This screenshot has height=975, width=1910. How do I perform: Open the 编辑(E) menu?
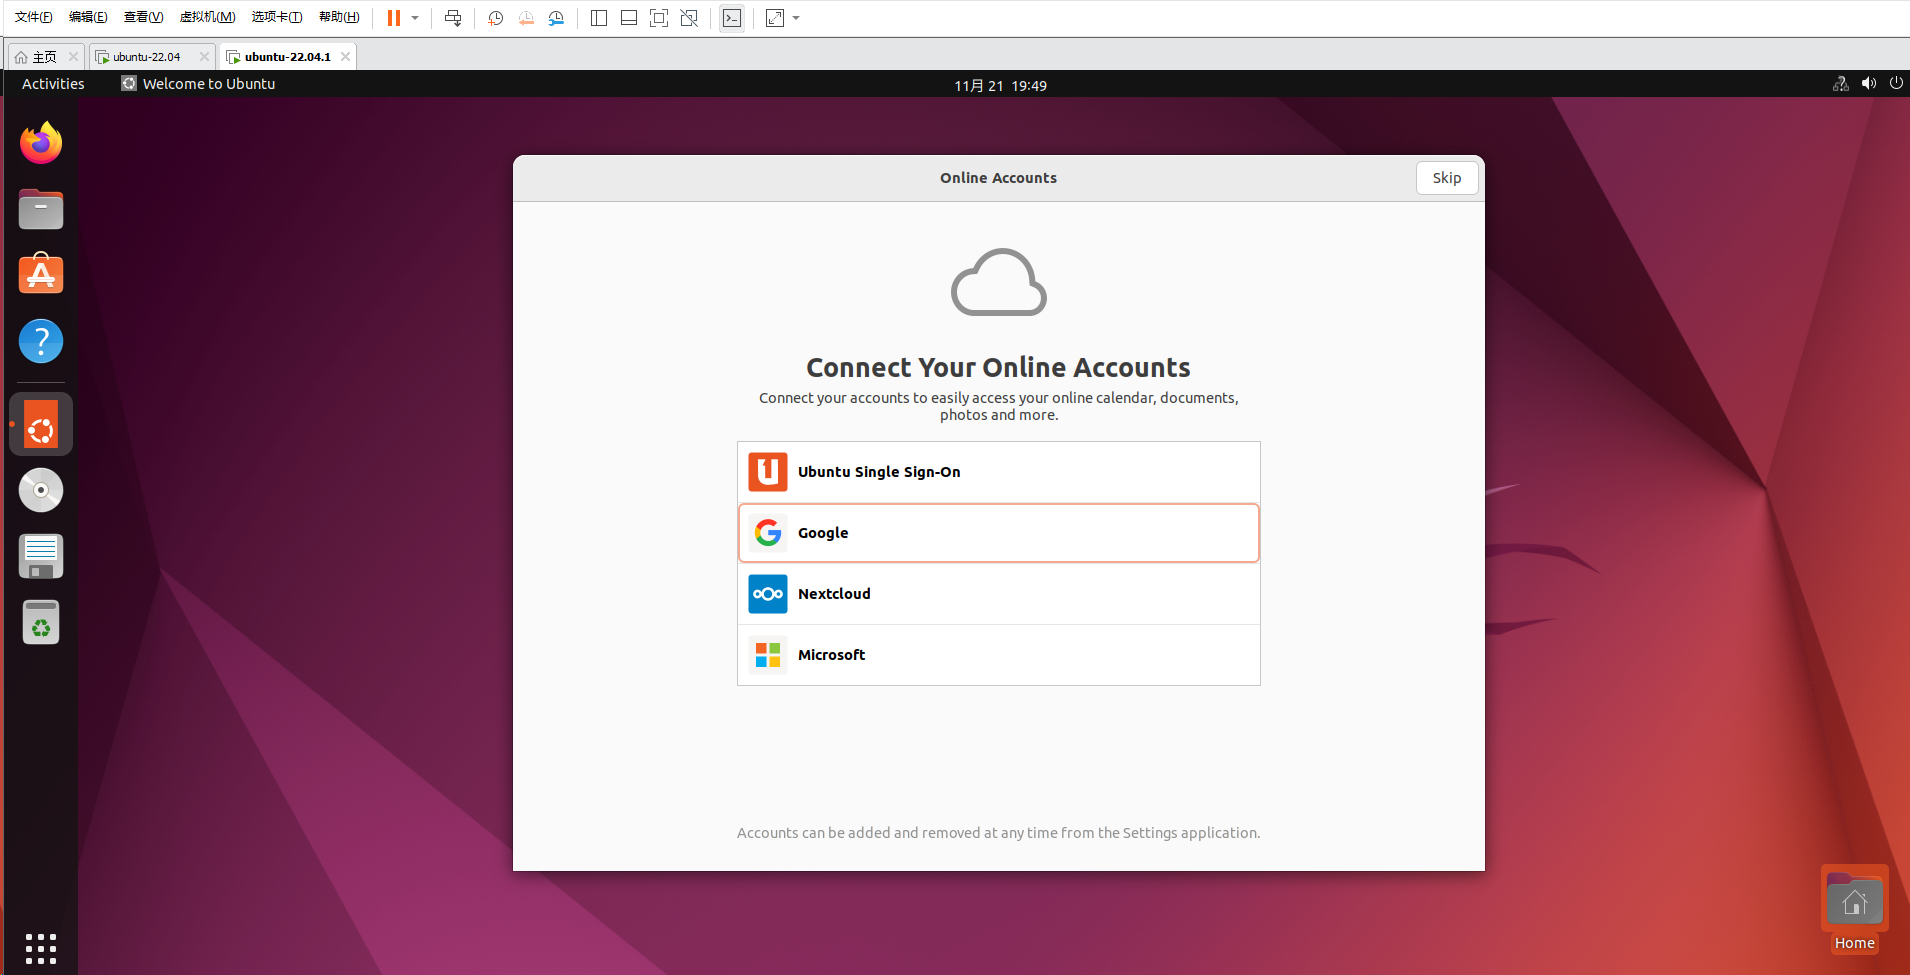[88, 17]
